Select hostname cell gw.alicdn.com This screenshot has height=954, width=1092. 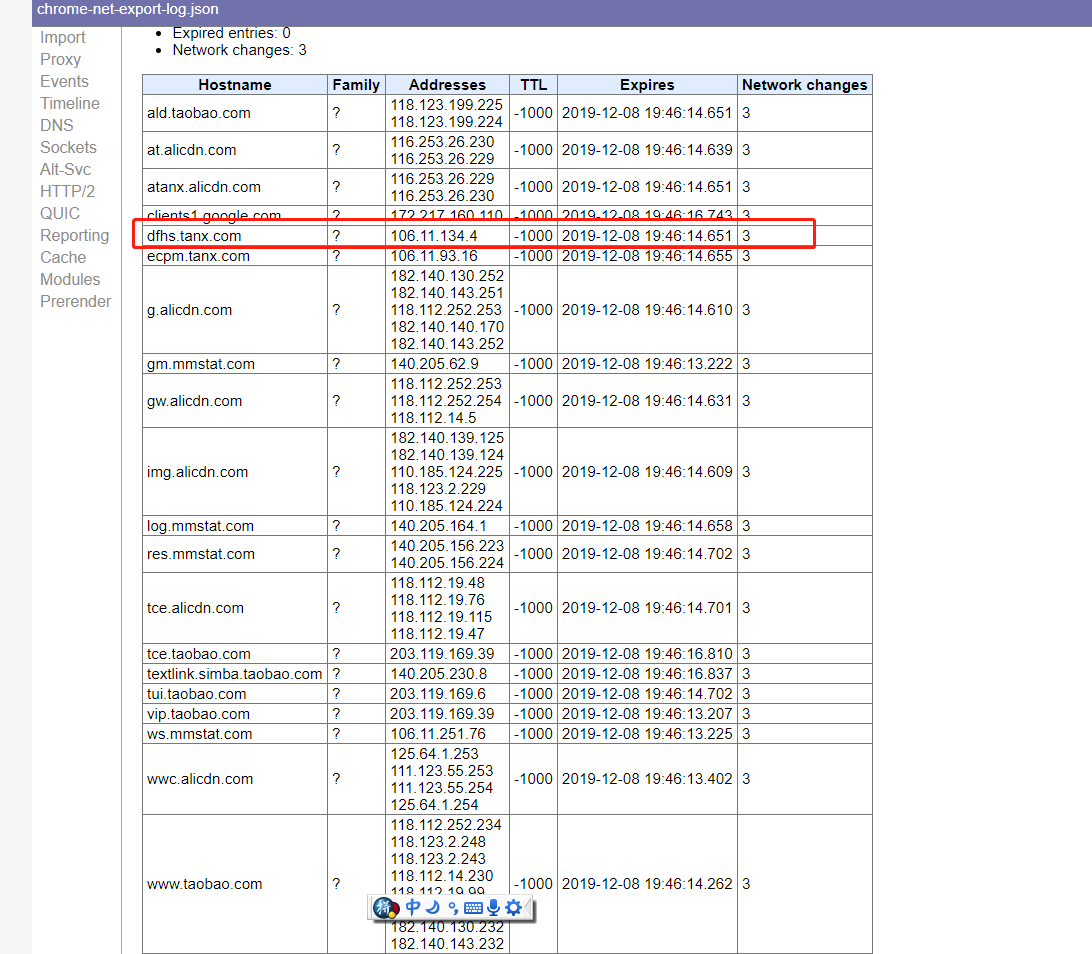[x=235, y=401]
